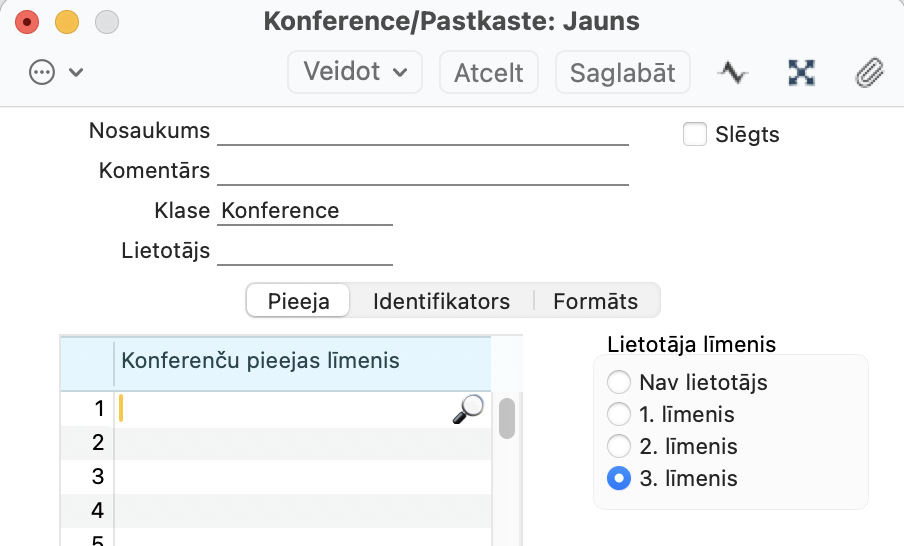This screenshot has height=546, width=904.
Task: Open attachments via the paperclip icon
Action: 869,72
